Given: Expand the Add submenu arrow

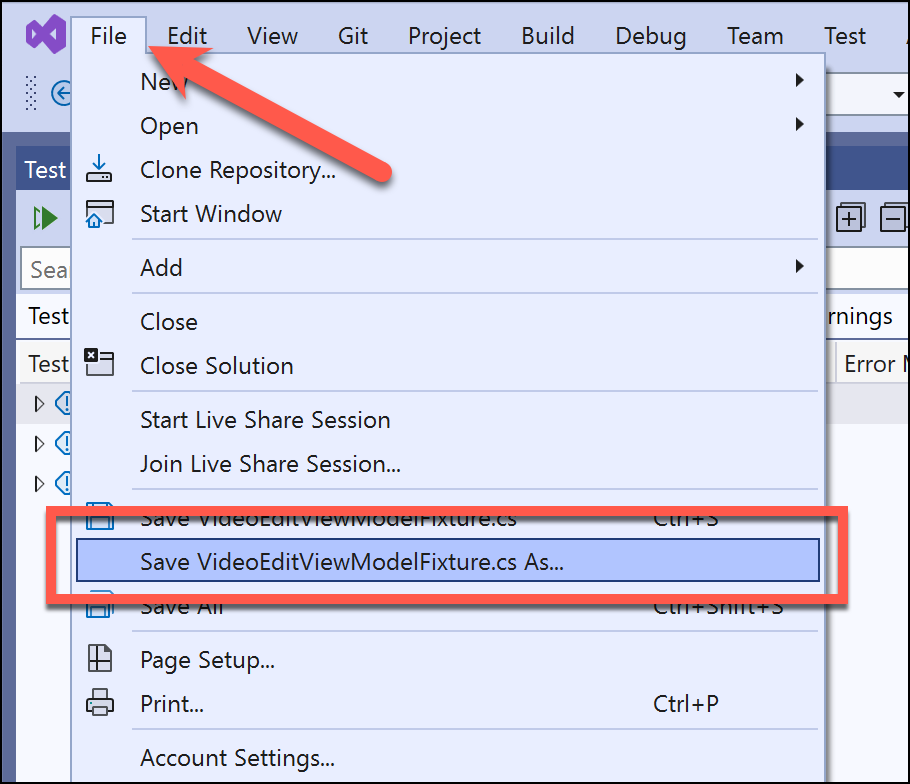Looking at the screenshot, I should pos(800,266).
